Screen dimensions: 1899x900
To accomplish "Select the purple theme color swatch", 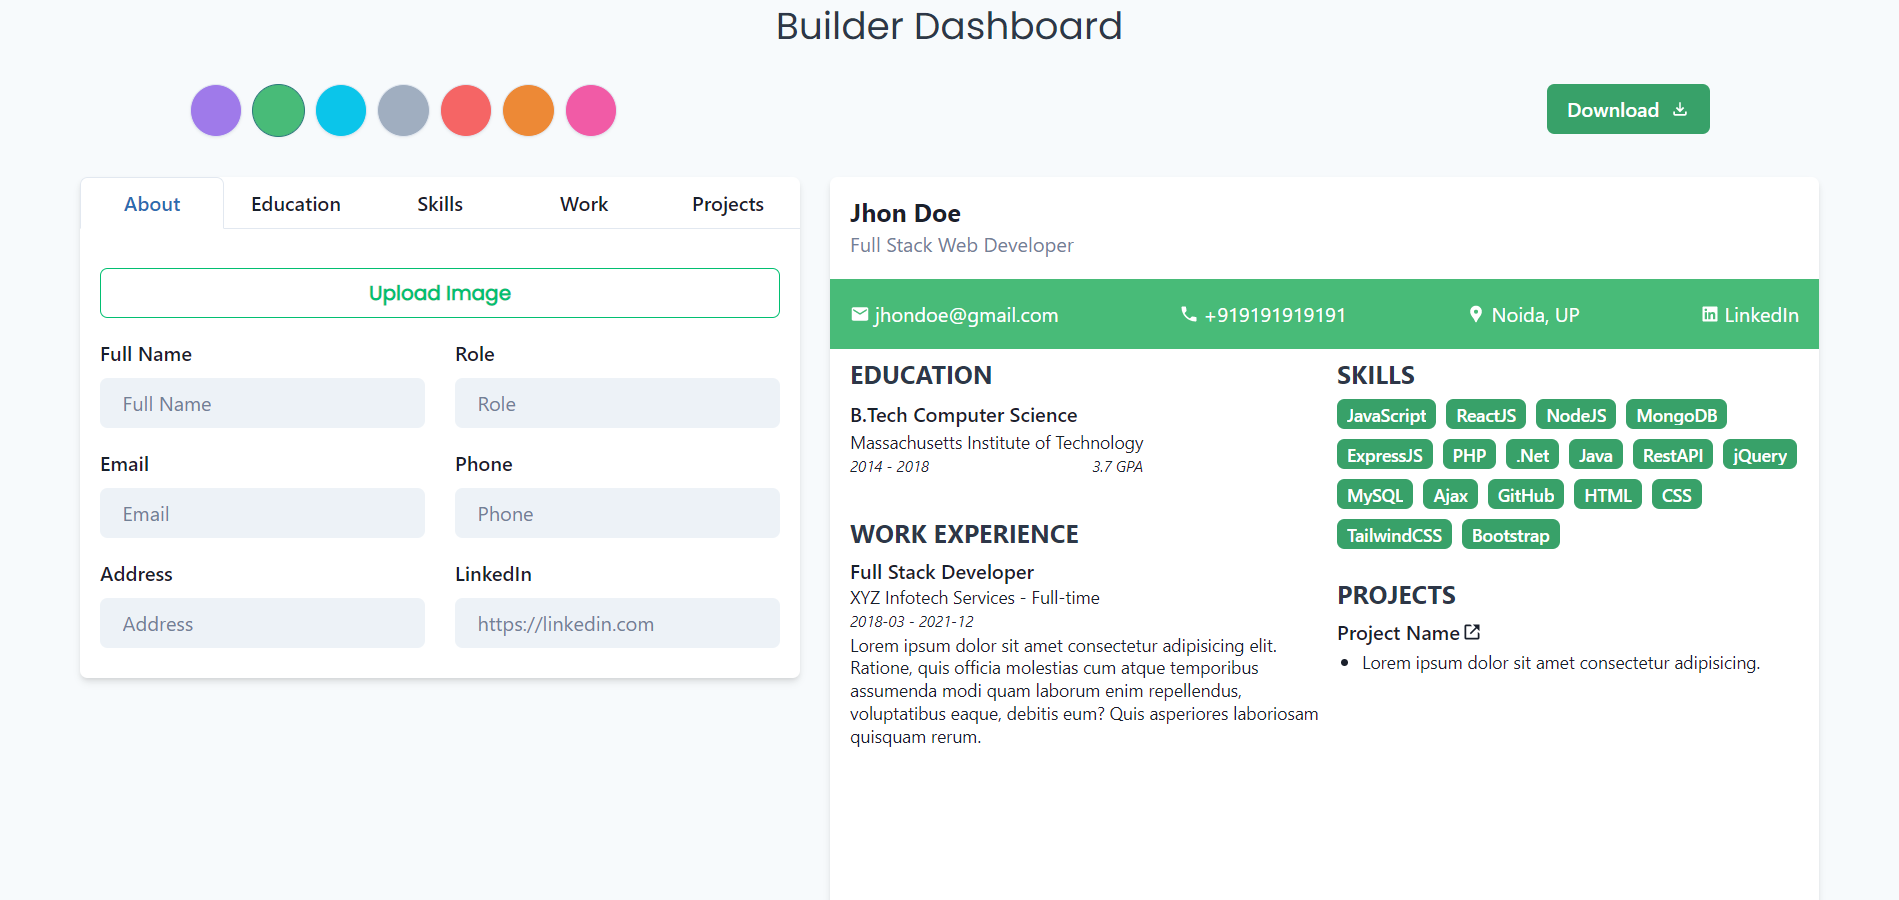I will tap(216, 110).
